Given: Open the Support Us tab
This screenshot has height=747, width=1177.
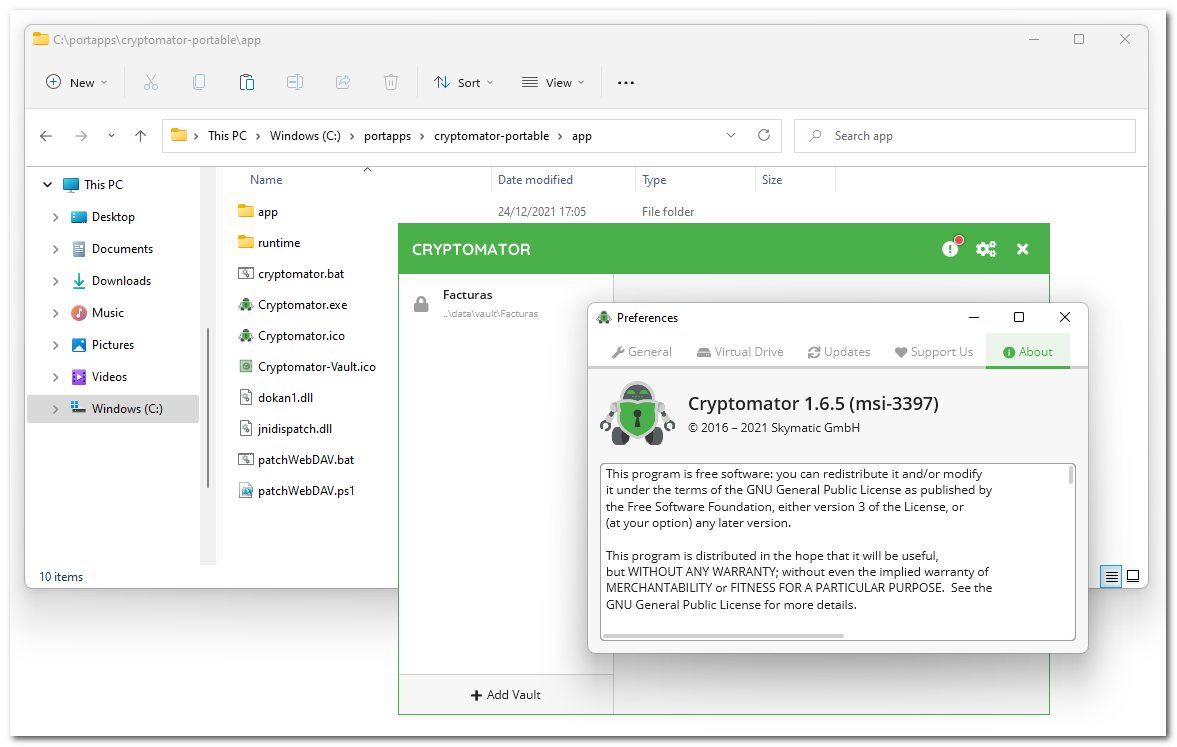Looking at the screenshot, I should pyautogui.click(x=934, y=351).
